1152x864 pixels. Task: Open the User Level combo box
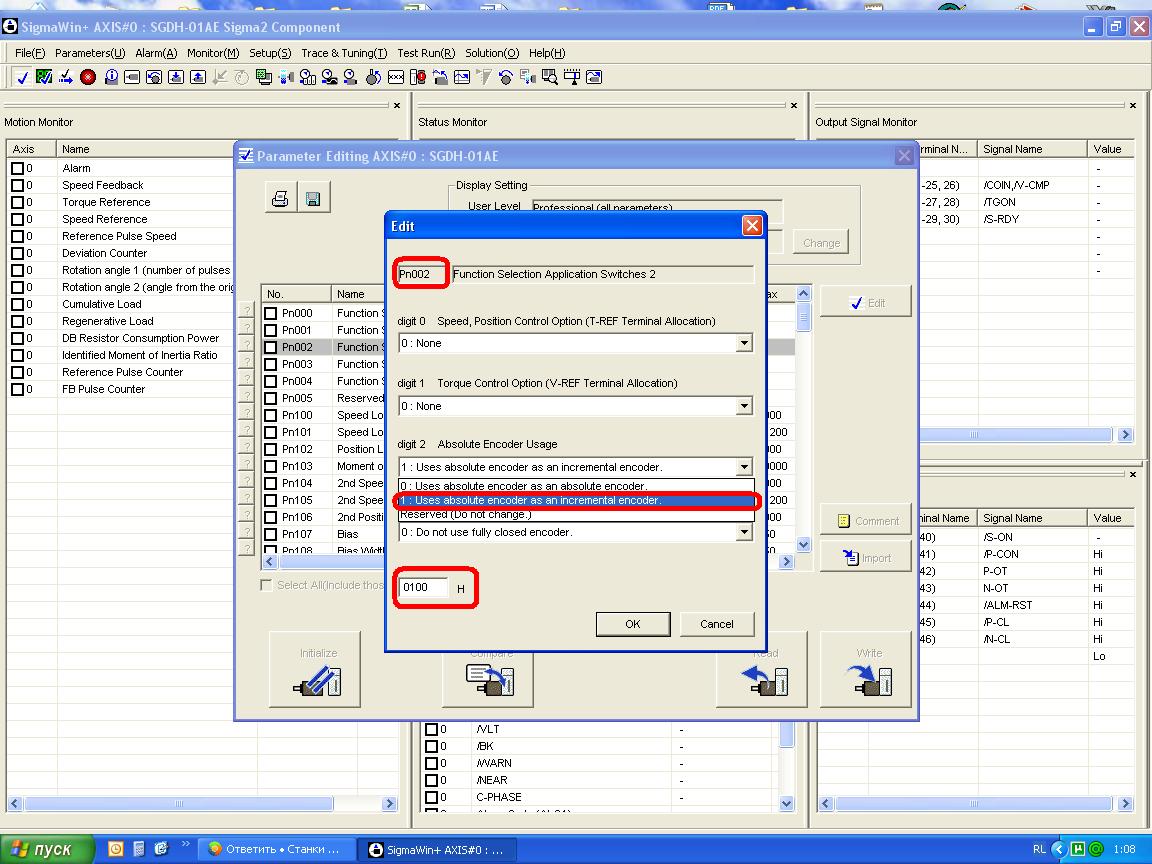(x=656, y=208)
